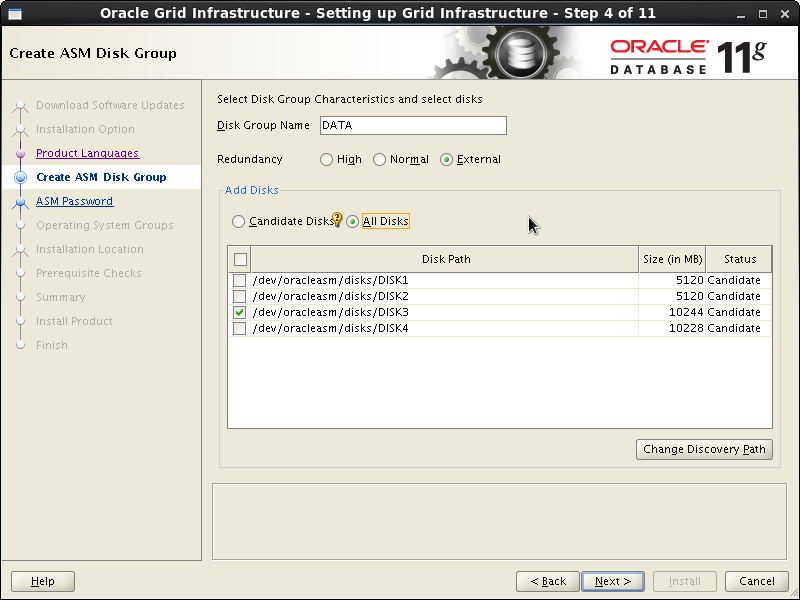Screen dimensions: 800x600
Task: Click the Finish step
Action: click(x=52, y=345)
